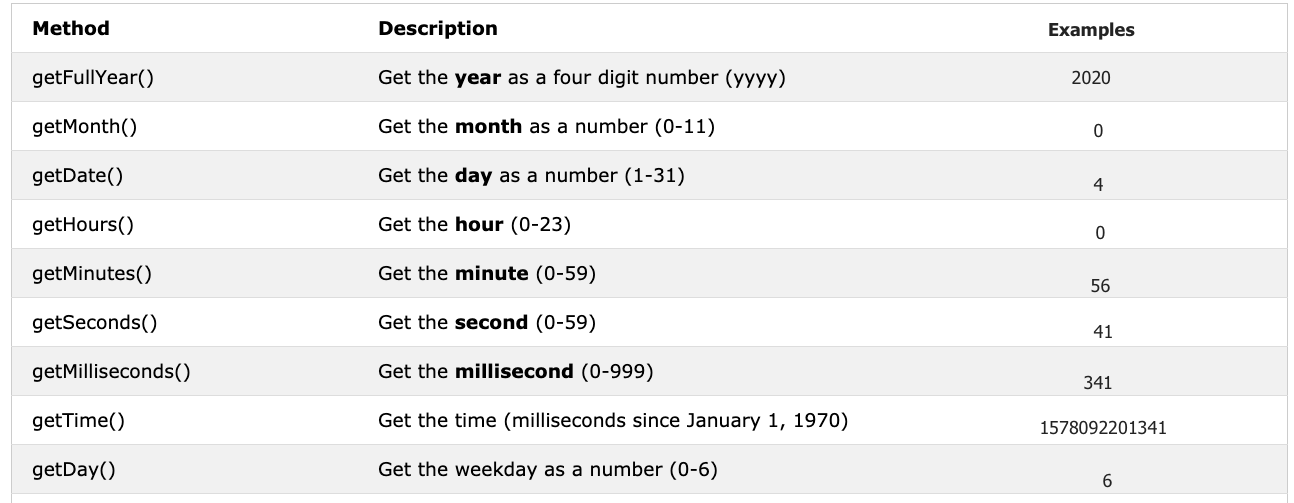Click the getSeconds() method name
This screenshot has height=503, width=1294.
click(93, 323)
